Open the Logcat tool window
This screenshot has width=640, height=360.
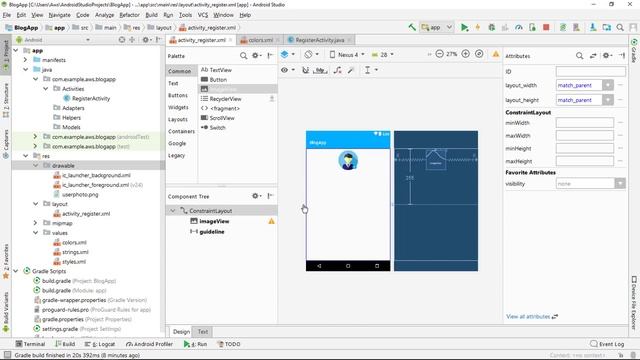pyautogui.click(x=100, y=344)
